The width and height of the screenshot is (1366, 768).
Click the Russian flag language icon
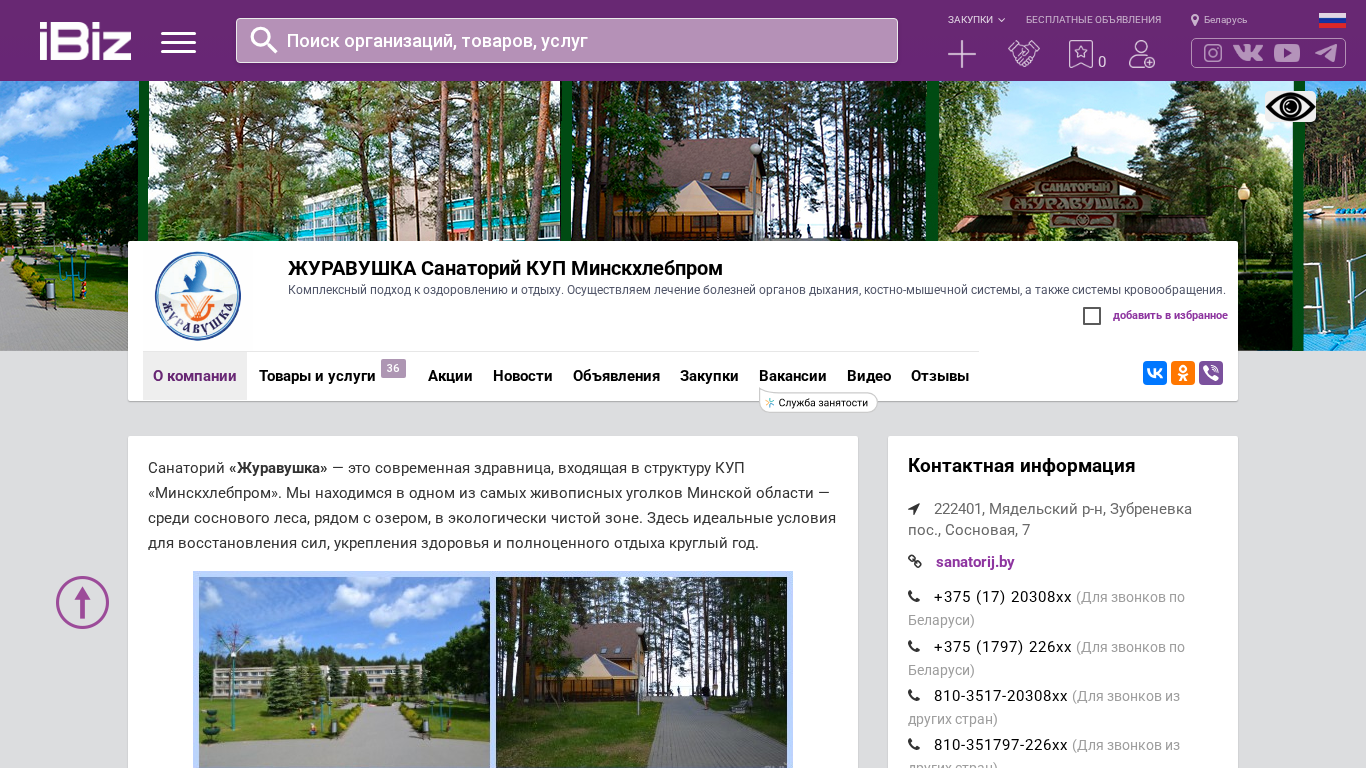[x=1332, y=20]
